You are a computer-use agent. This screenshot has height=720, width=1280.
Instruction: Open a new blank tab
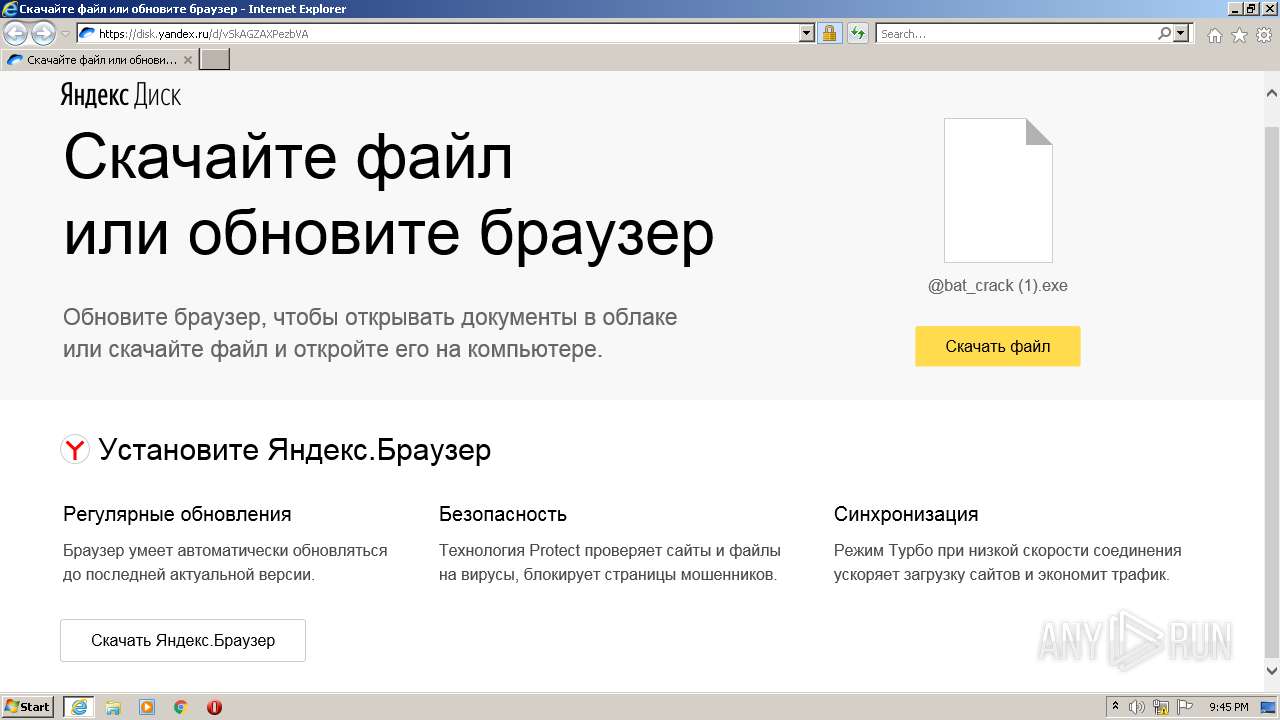coord(215,60)
